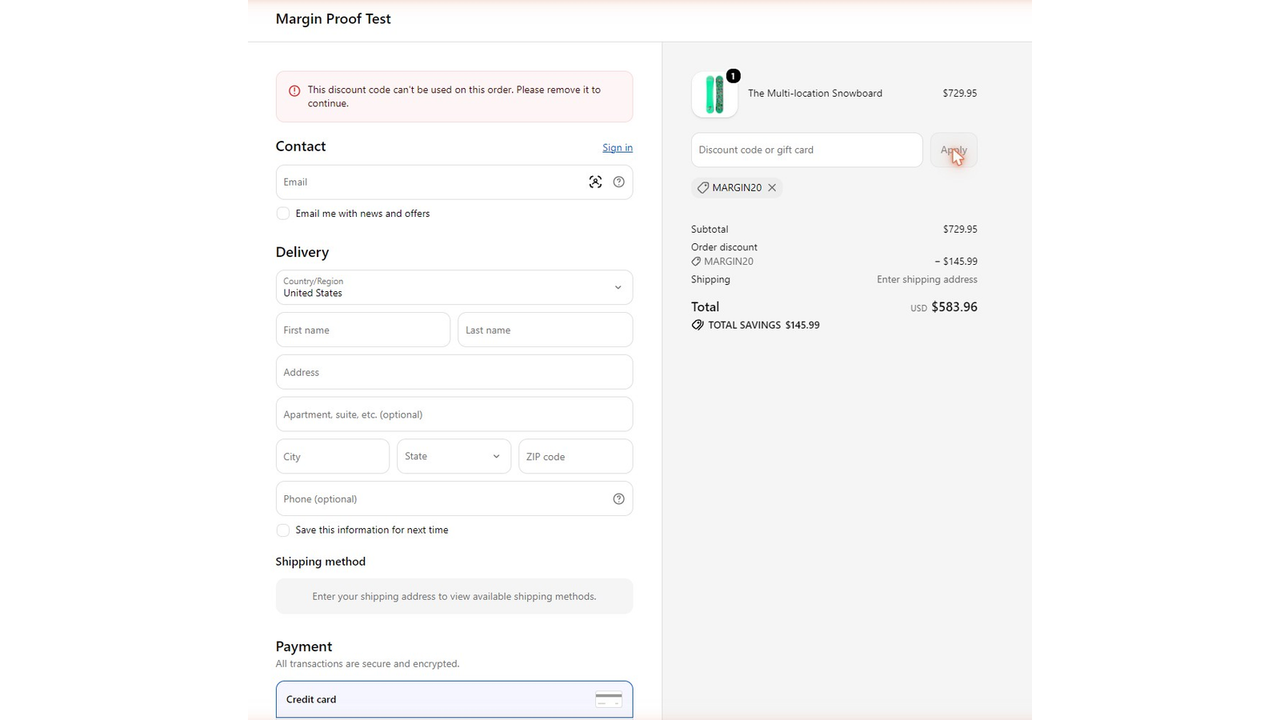1280x720 pixels.
Task: Click the MARGIN20 tag icon under Order discount
Action: pyautogui.click(x=696, y=261)
